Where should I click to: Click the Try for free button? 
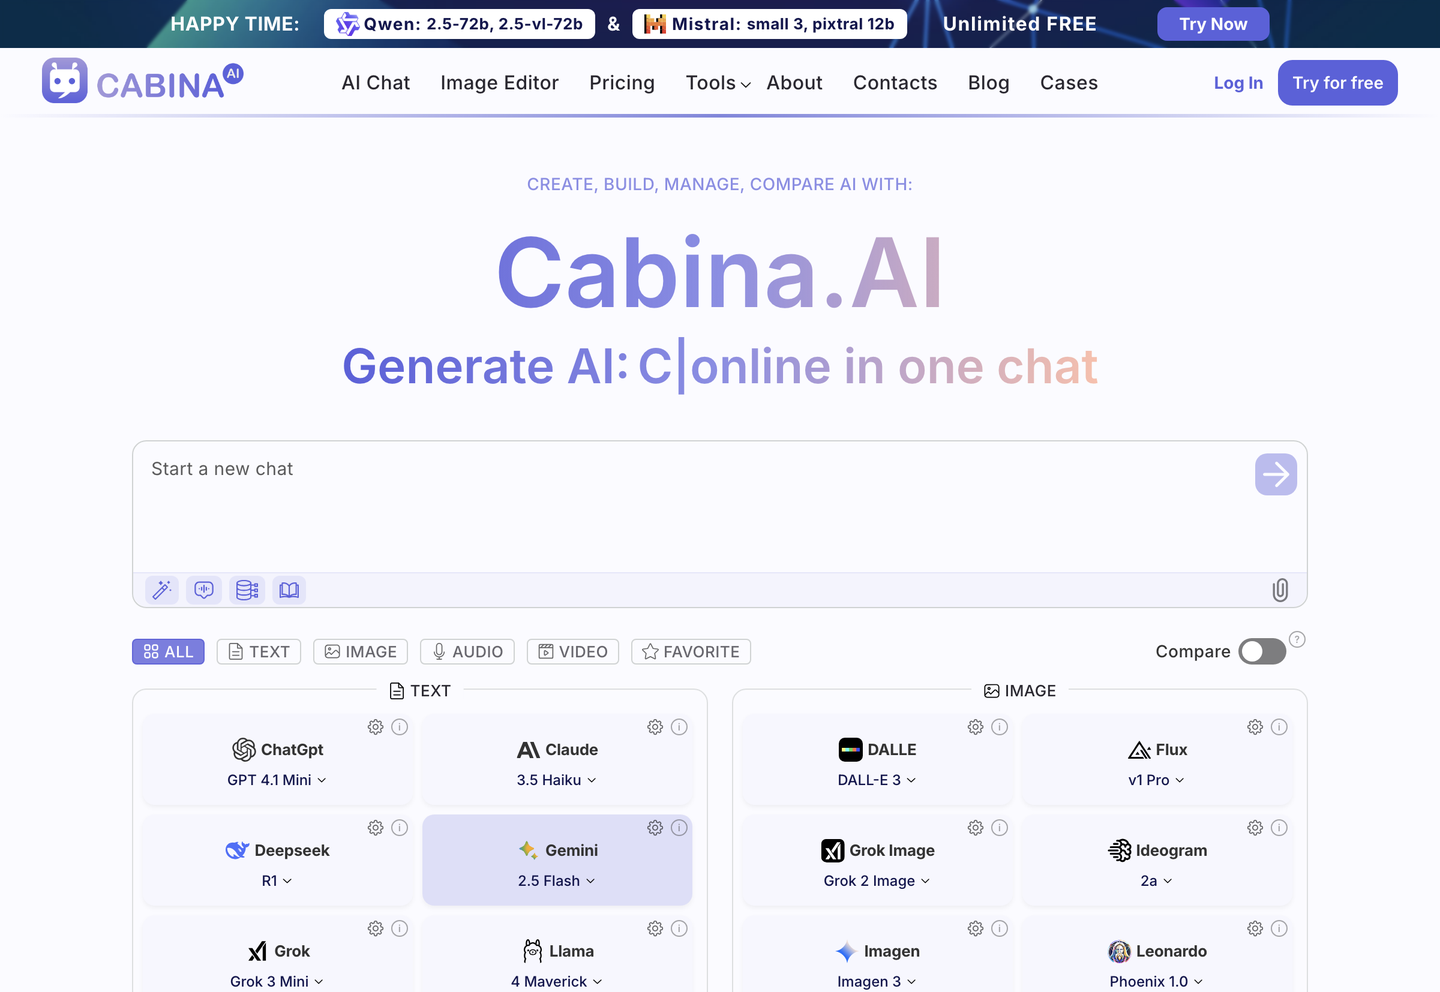tap(1337, 83)
